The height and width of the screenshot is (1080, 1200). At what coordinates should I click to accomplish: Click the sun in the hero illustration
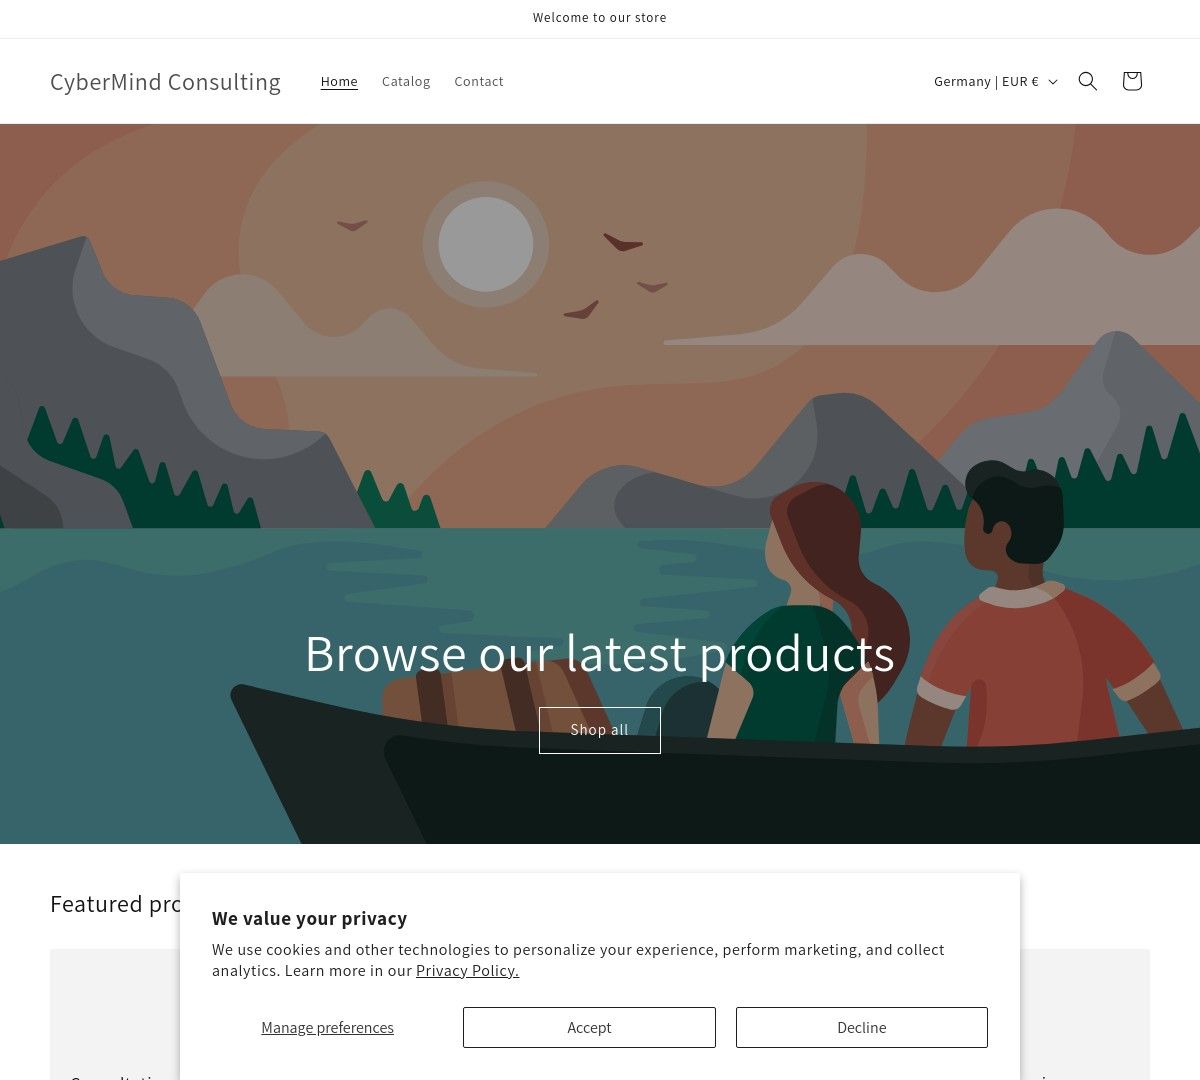coord(486,244)
